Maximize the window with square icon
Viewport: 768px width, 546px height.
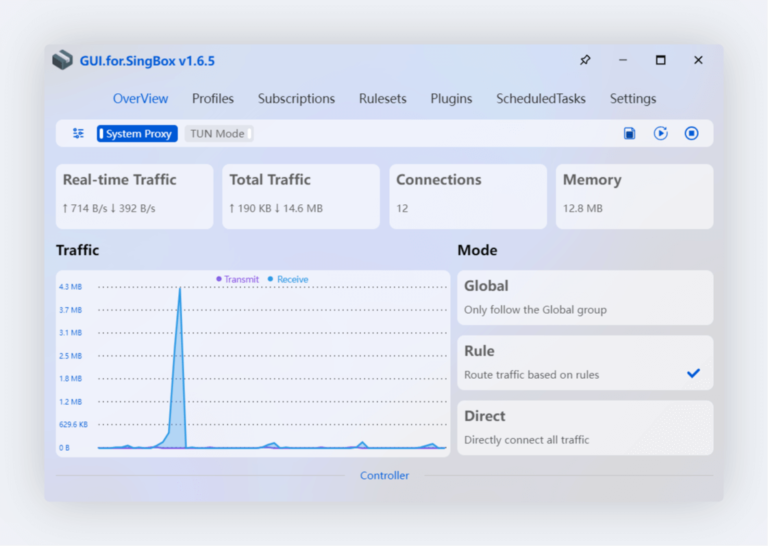(x=661, y=60)
